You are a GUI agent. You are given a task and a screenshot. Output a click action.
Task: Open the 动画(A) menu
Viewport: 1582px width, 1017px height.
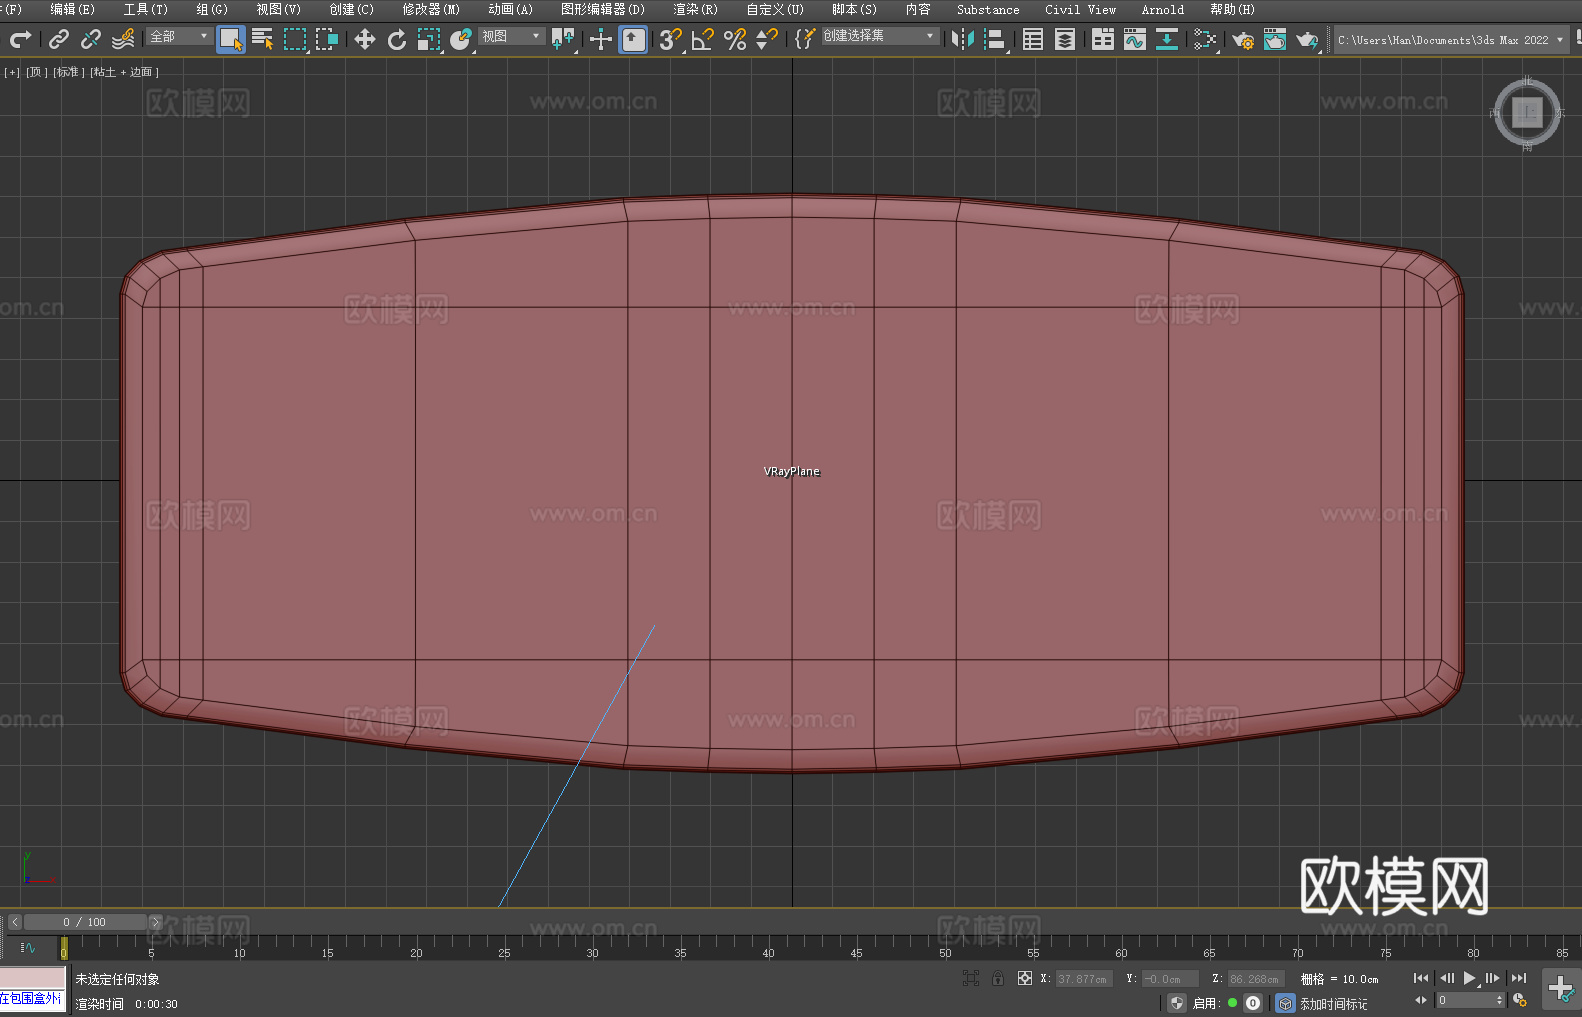click(511, 10)
